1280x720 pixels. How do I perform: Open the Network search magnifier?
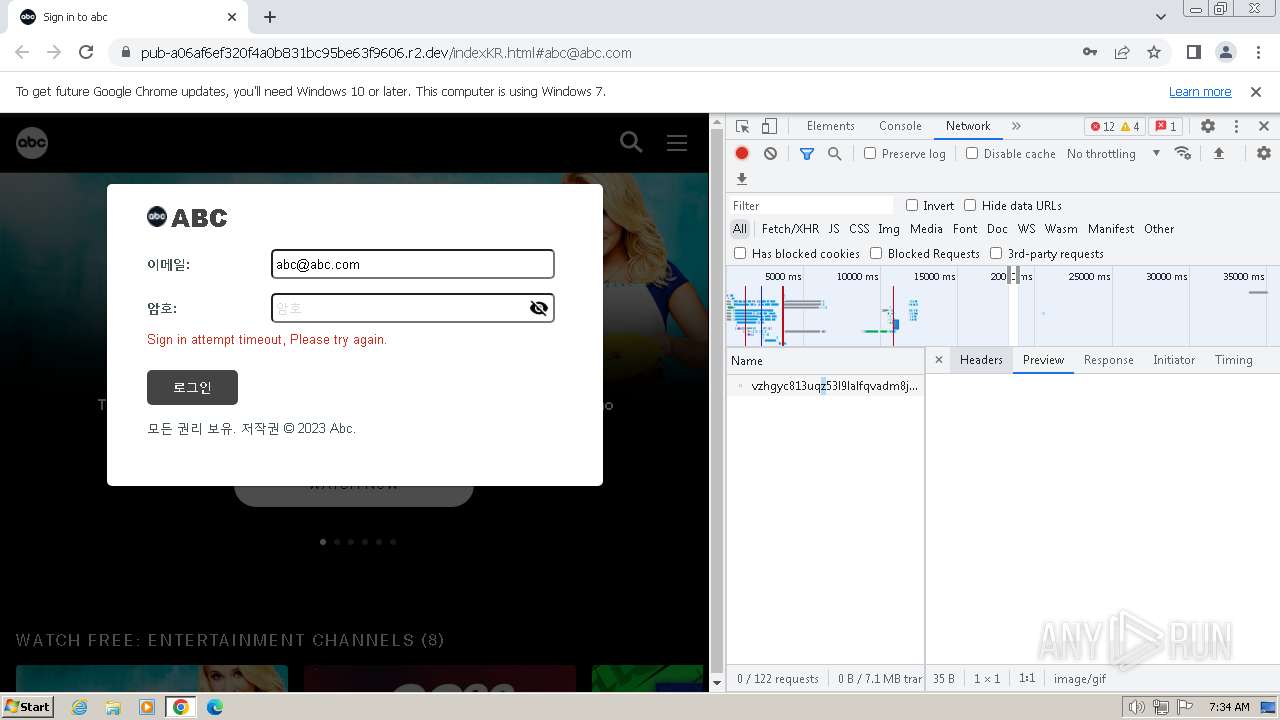pos(834,153)
